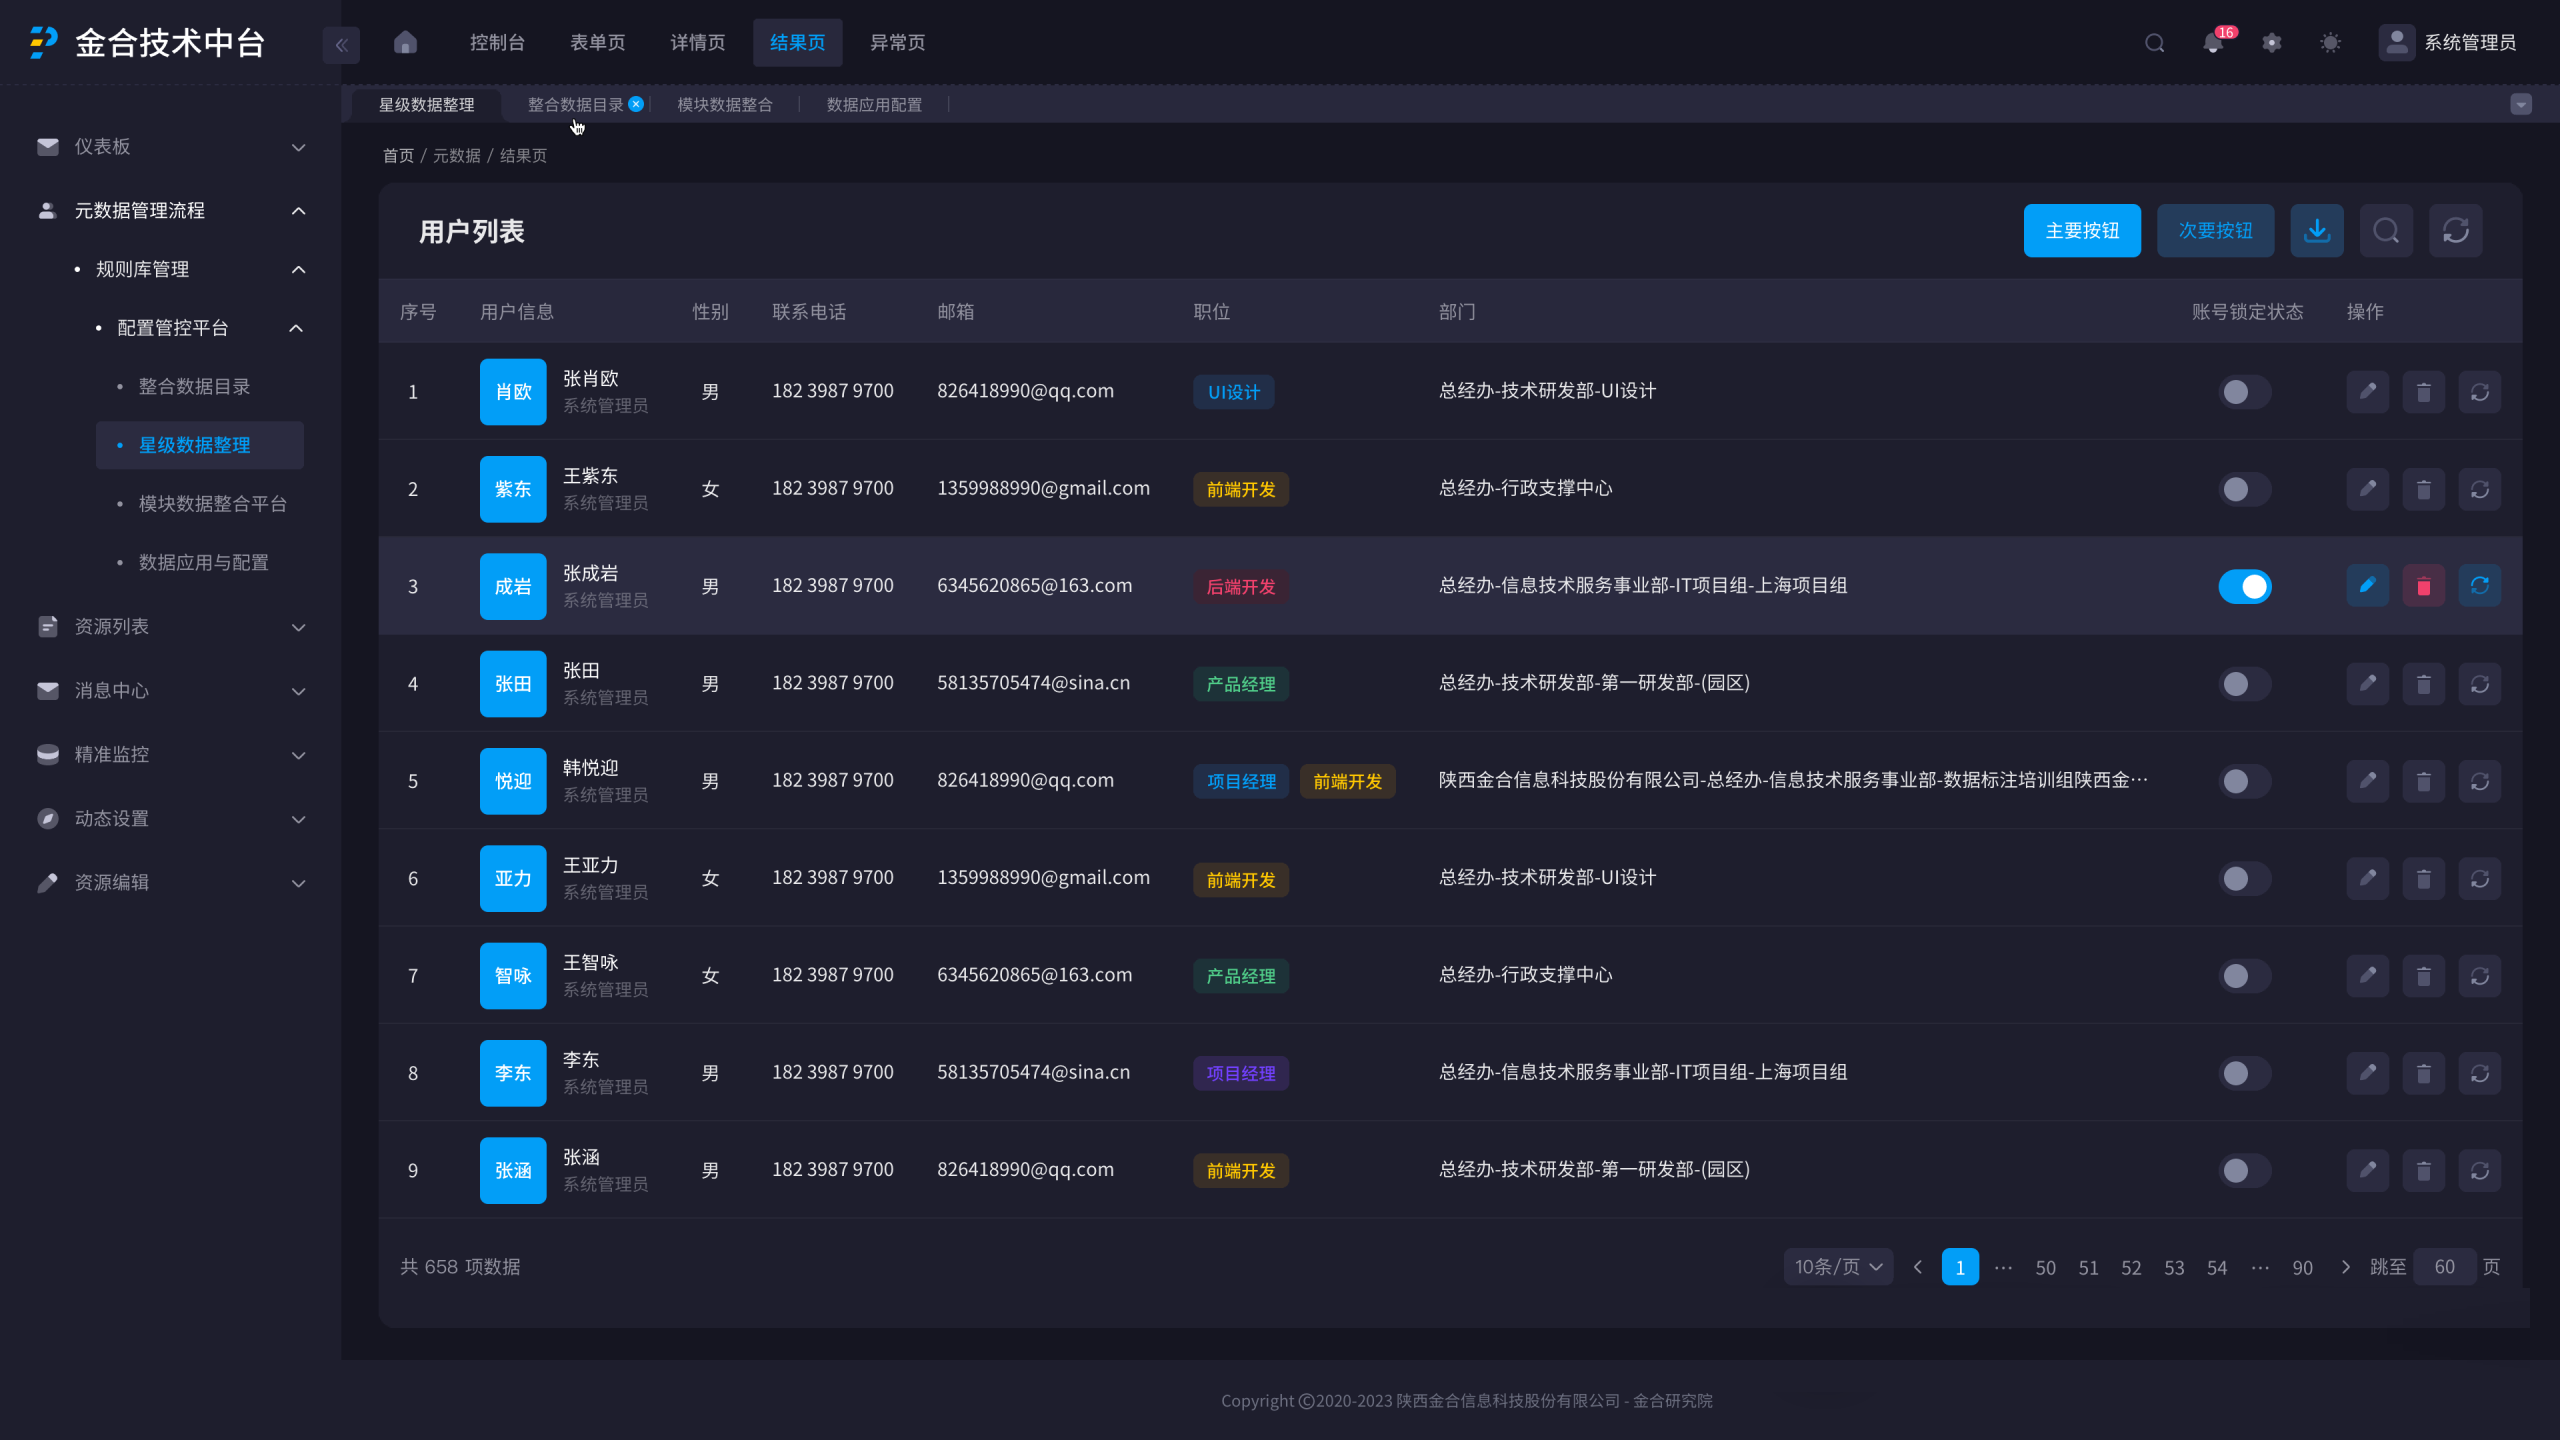Click the red delete icon for 张成岩
This screenshot has width=2560, height=1440.
[x=2423, y=586]
